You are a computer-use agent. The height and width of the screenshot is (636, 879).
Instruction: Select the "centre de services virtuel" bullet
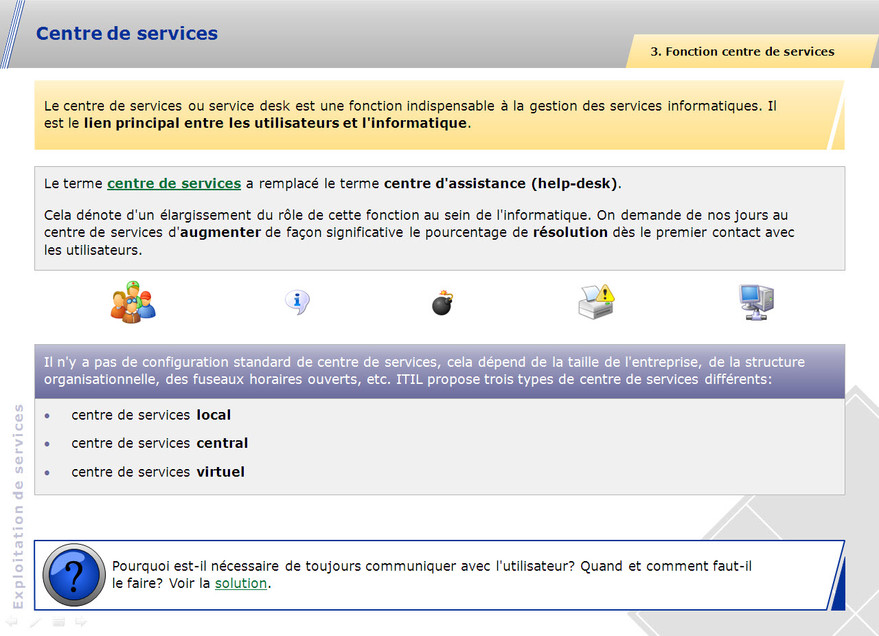pyautogui.click(x=158, y=472)
